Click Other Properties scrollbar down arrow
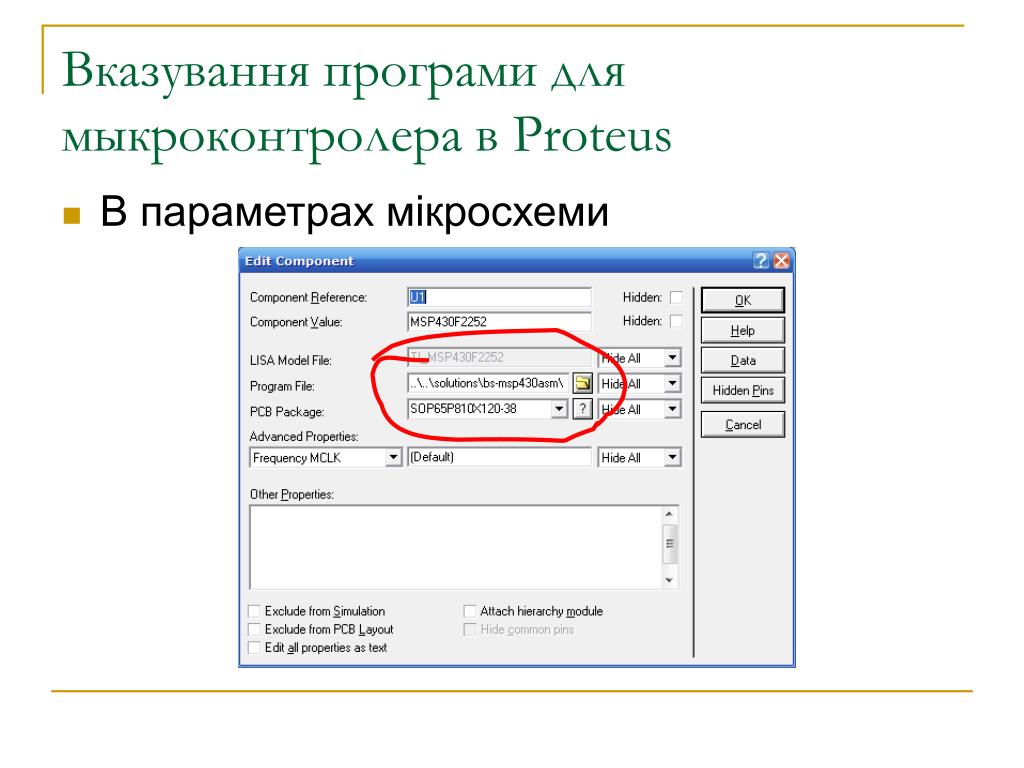Viewport: 1024px width, 768px height. [x=669, y=581]
